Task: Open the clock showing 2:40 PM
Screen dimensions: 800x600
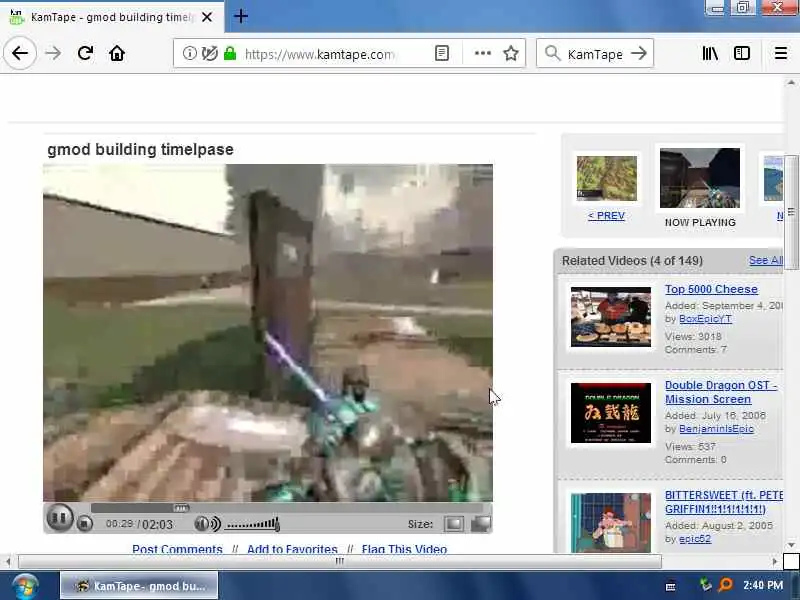Action: 763,585
